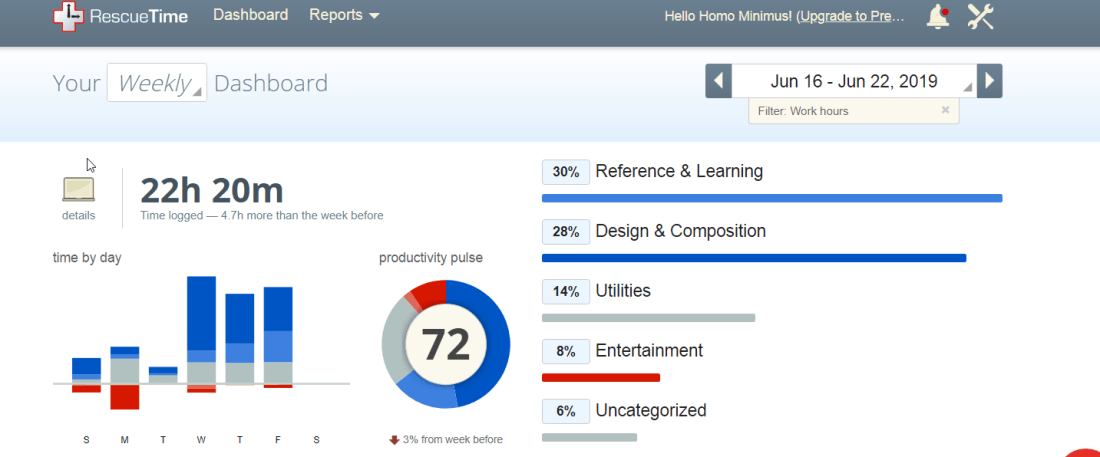Open the Reports dropdown menu

[344, 15]
